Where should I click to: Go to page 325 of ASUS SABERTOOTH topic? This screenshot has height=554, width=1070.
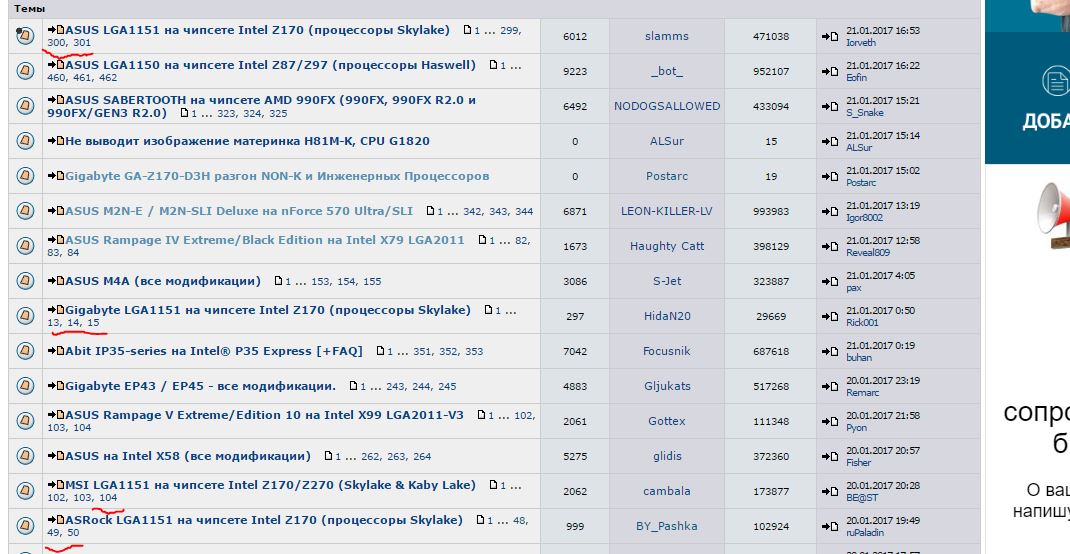[278, 114]
